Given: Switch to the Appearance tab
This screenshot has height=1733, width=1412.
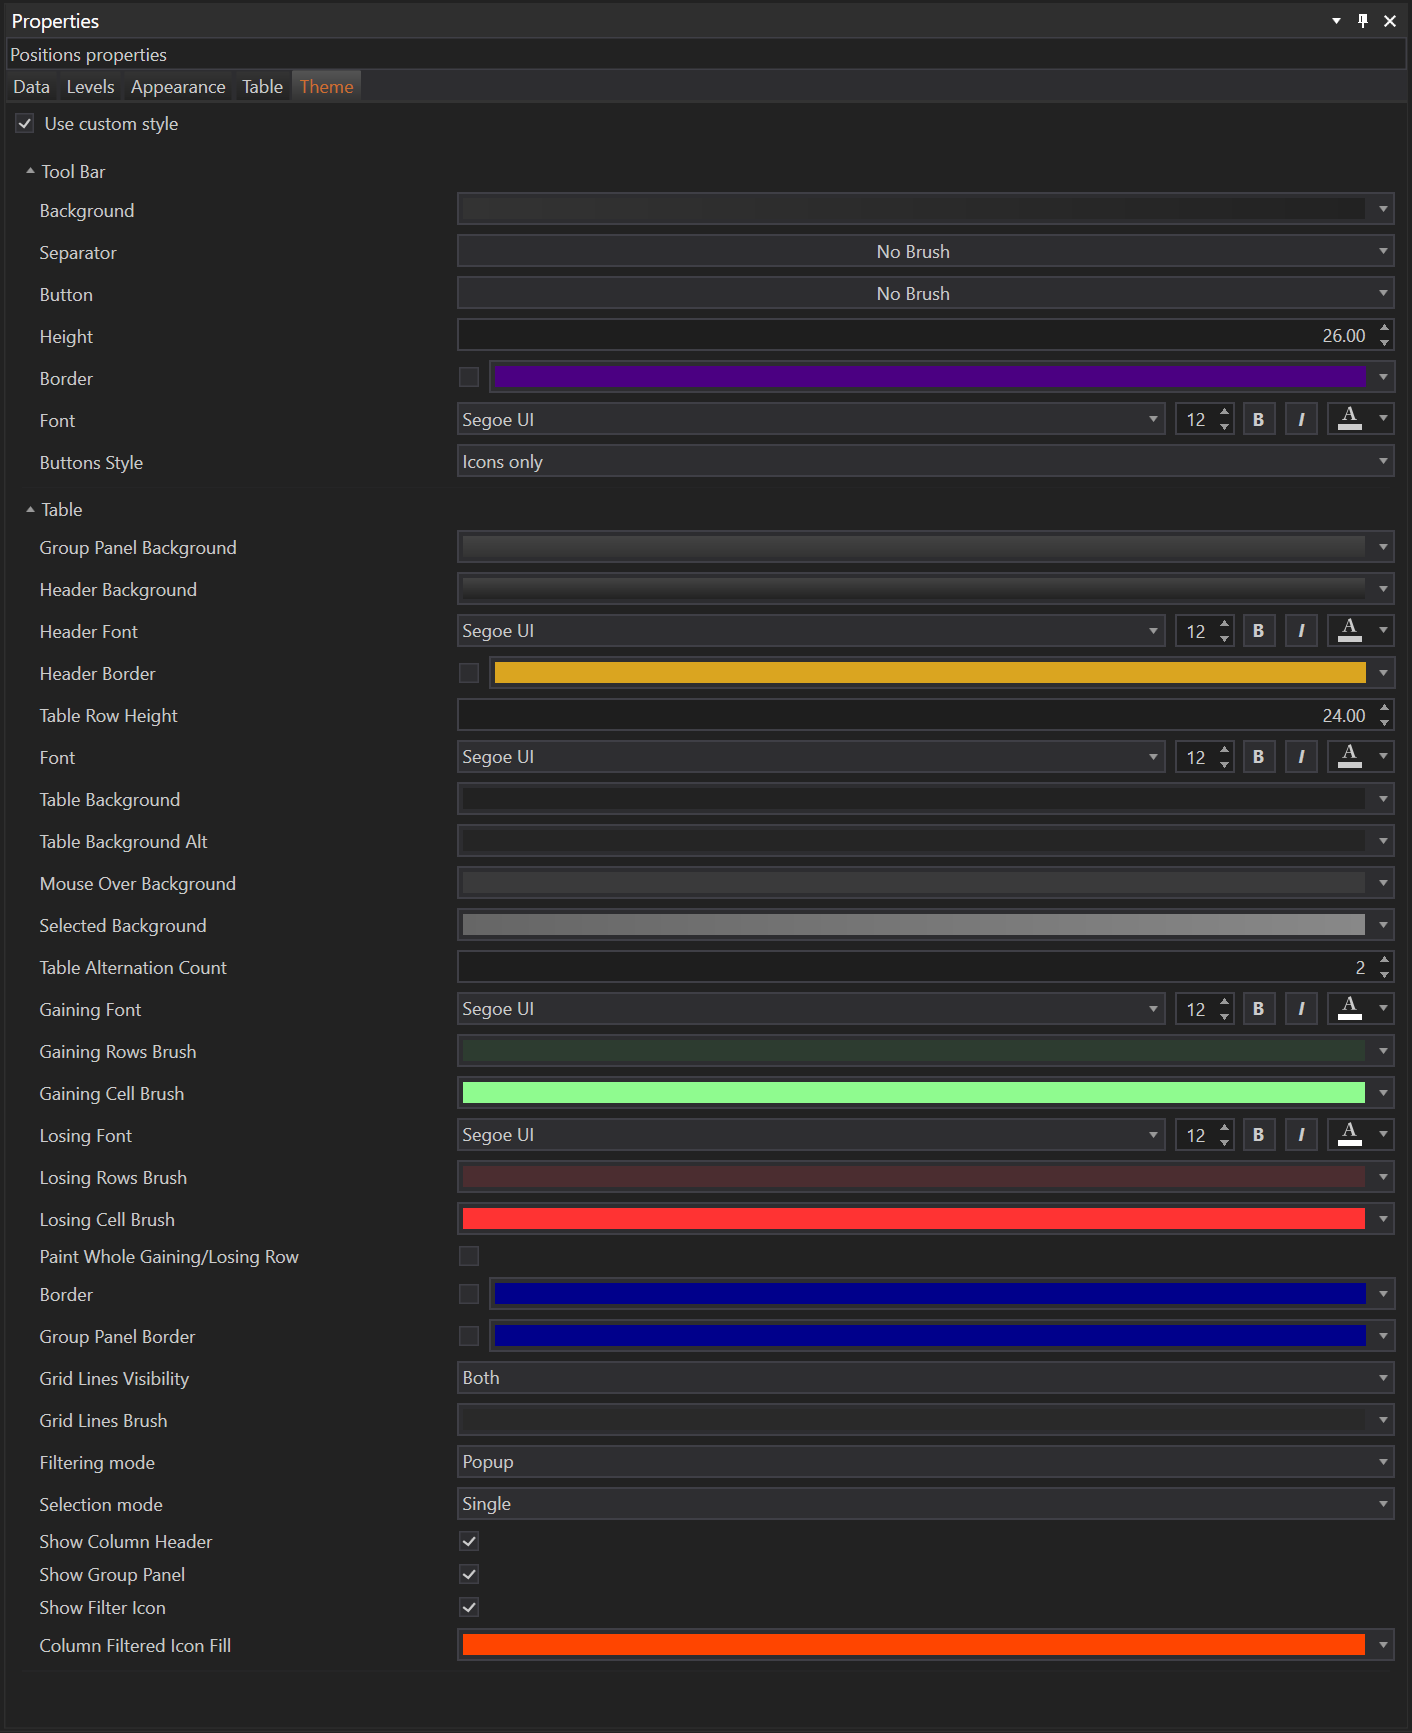Looking at the screenshot, I should (x=178, y=87).
